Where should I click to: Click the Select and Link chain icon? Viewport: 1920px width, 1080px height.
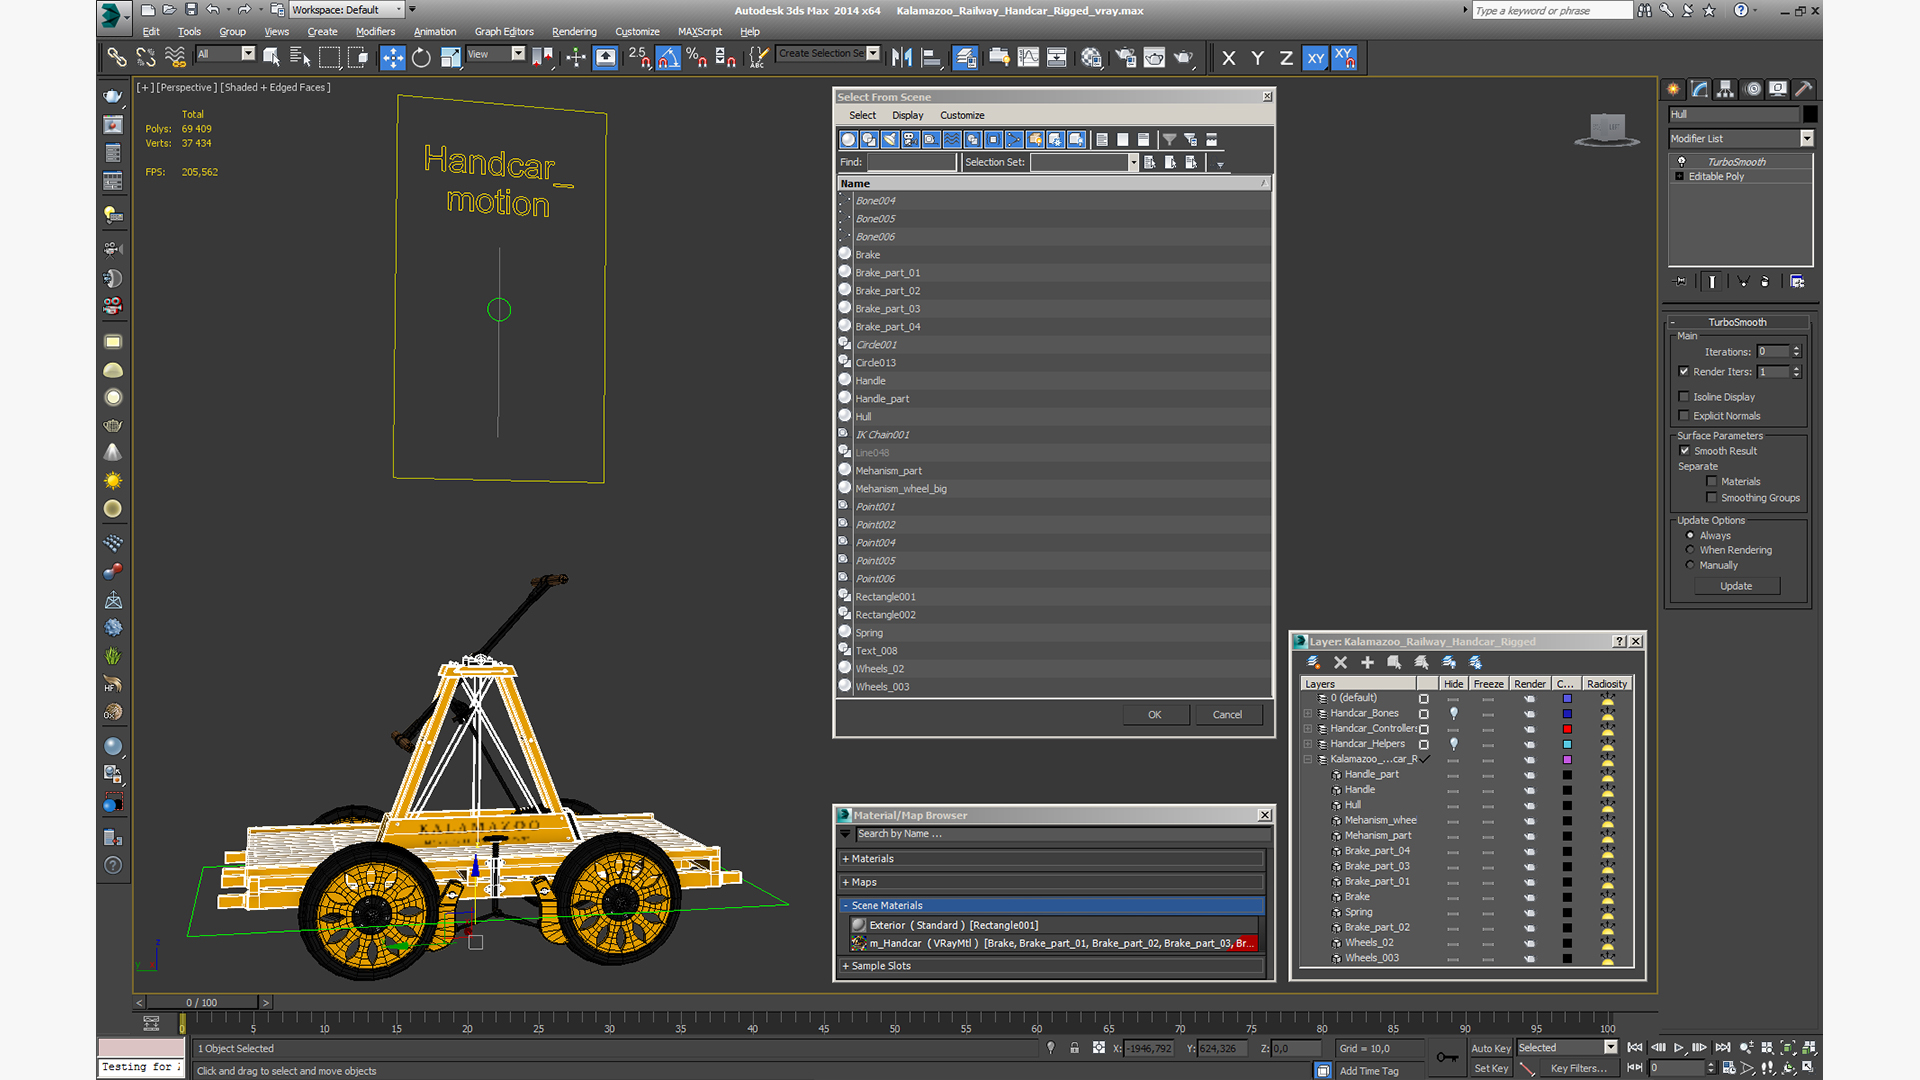pos(117,58)
